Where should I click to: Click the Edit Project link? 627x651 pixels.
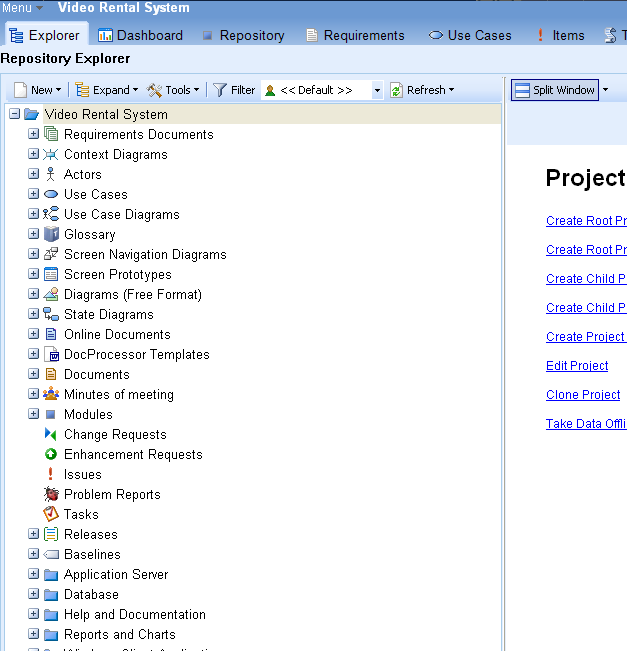coord(577,365)
